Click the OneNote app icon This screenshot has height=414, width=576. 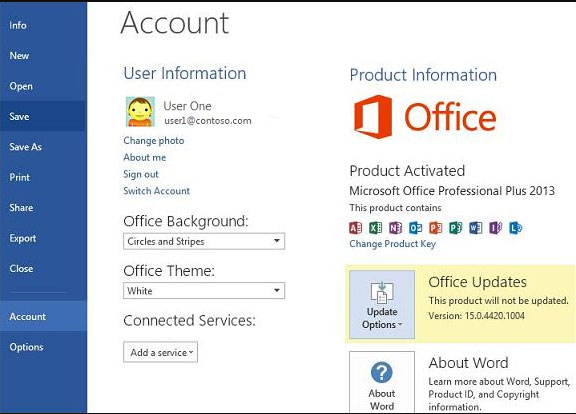pyautogui.click(x=395, y=228)
